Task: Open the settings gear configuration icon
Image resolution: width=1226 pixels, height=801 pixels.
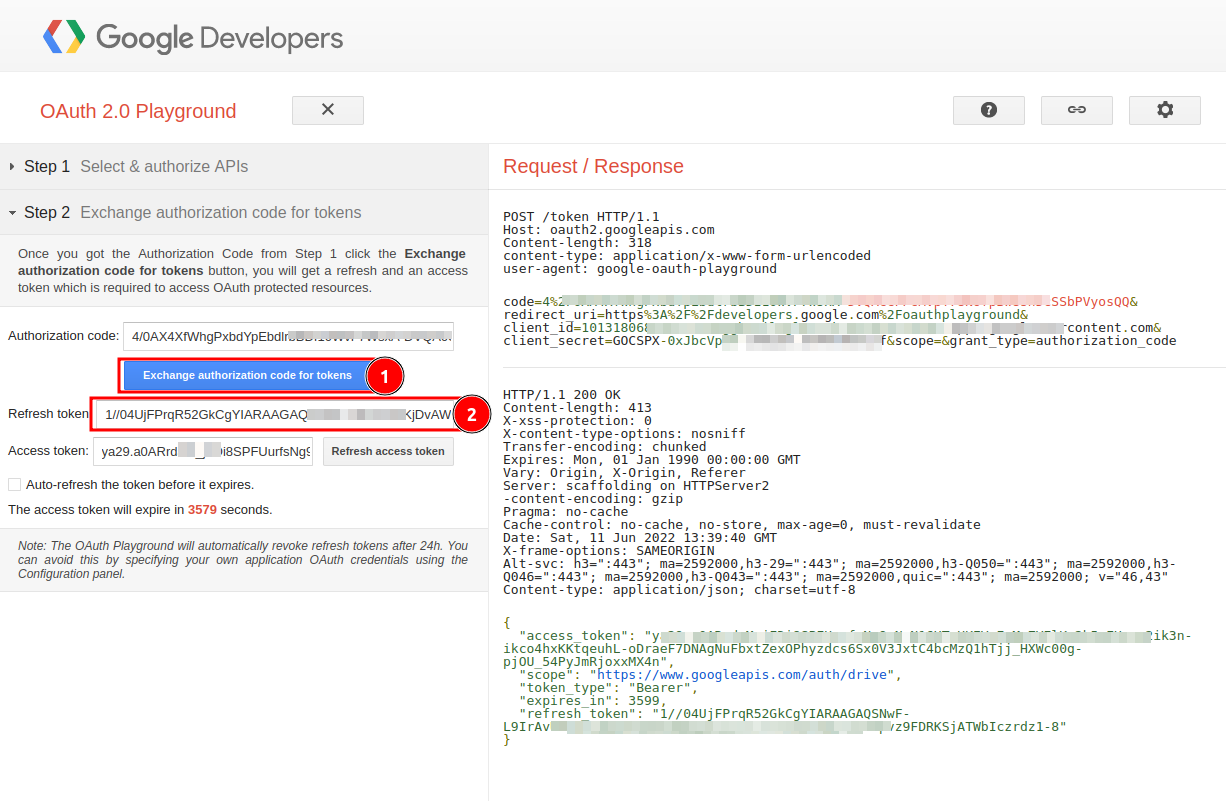Action: [x=1165, y=110]
